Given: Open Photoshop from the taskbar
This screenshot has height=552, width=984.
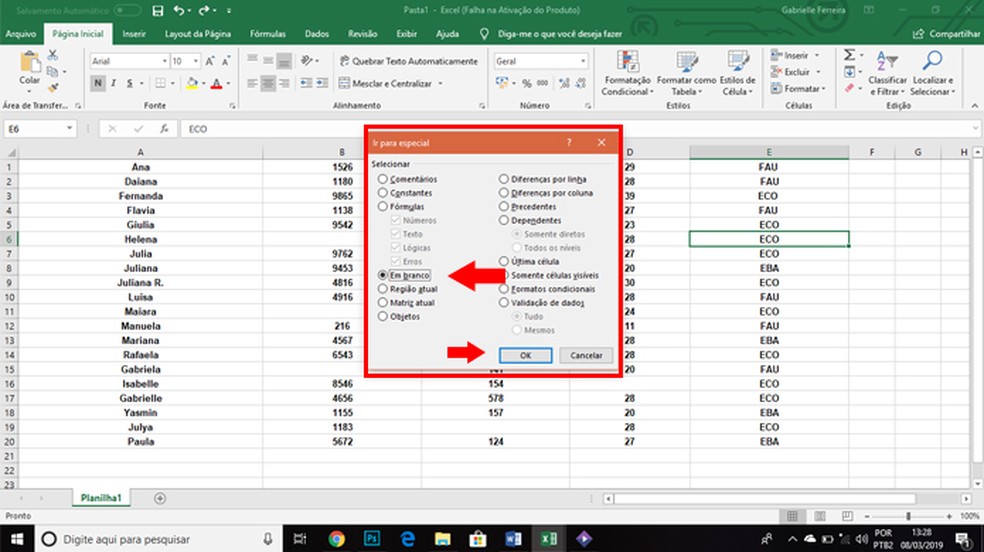Looking at the screenshot, I should pyautogui.click(x=372, y=539).
